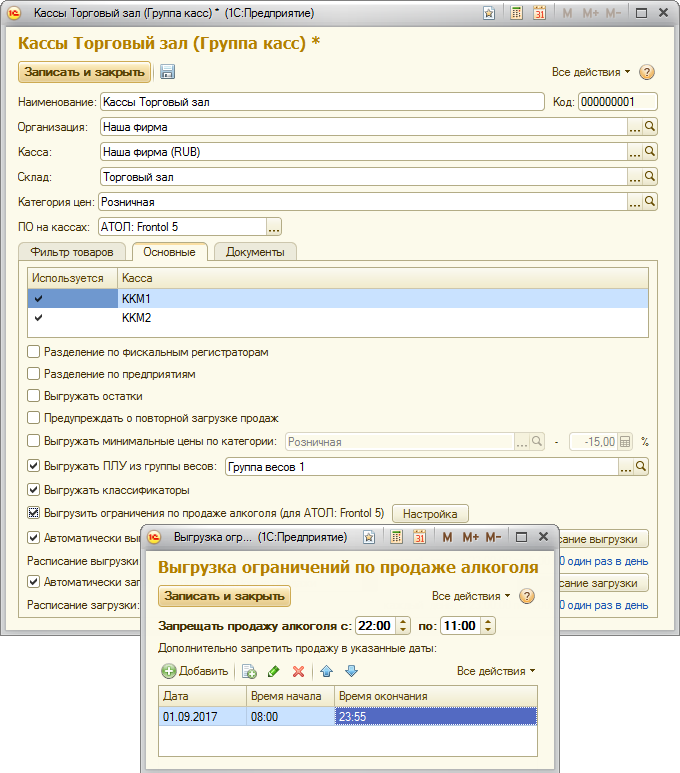This screenshot has width=680, height=773.
Task: Select date cell 01.09.2017
Action: click(x=203, y=716)
